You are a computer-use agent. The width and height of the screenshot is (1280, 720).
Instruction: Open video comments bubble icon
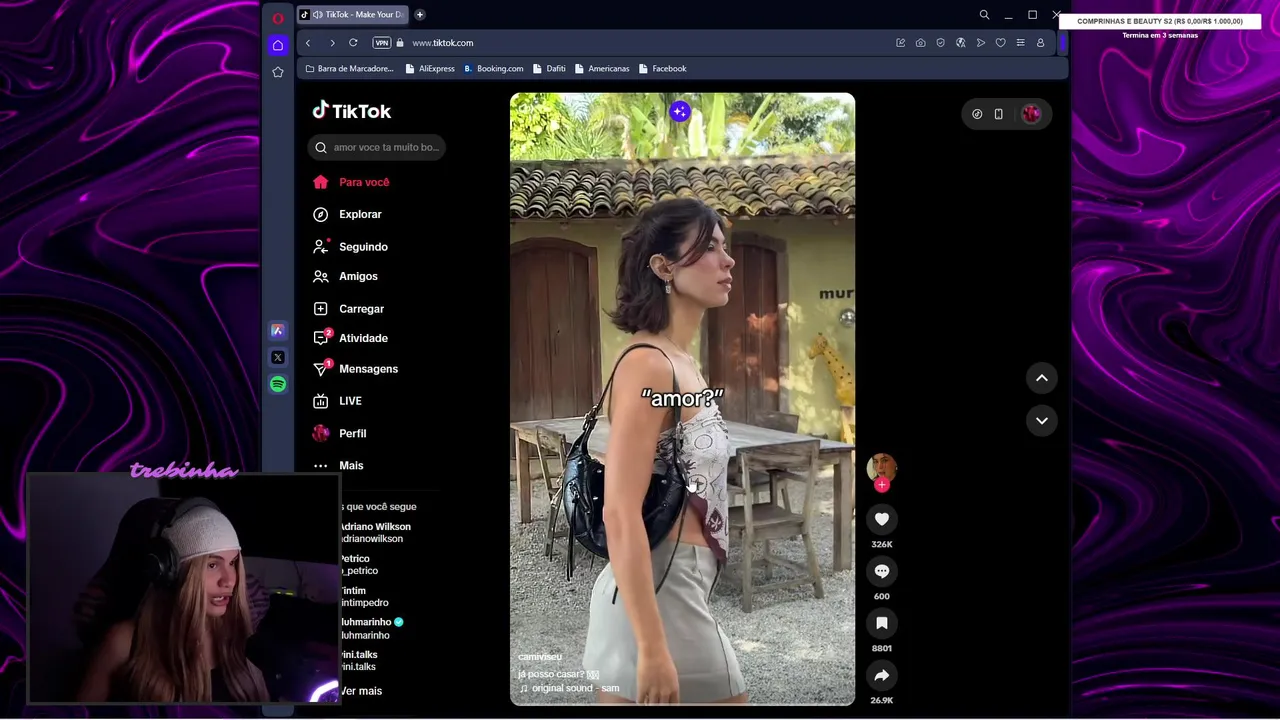coord(881,571)
